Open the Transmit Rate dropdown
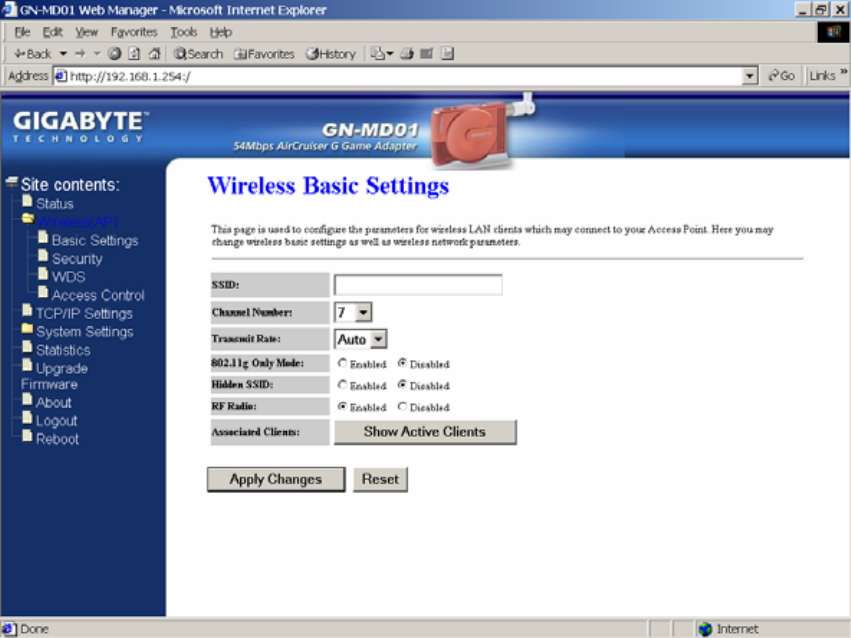The height and width of the screenshot is (638, 851). point(360,339)
